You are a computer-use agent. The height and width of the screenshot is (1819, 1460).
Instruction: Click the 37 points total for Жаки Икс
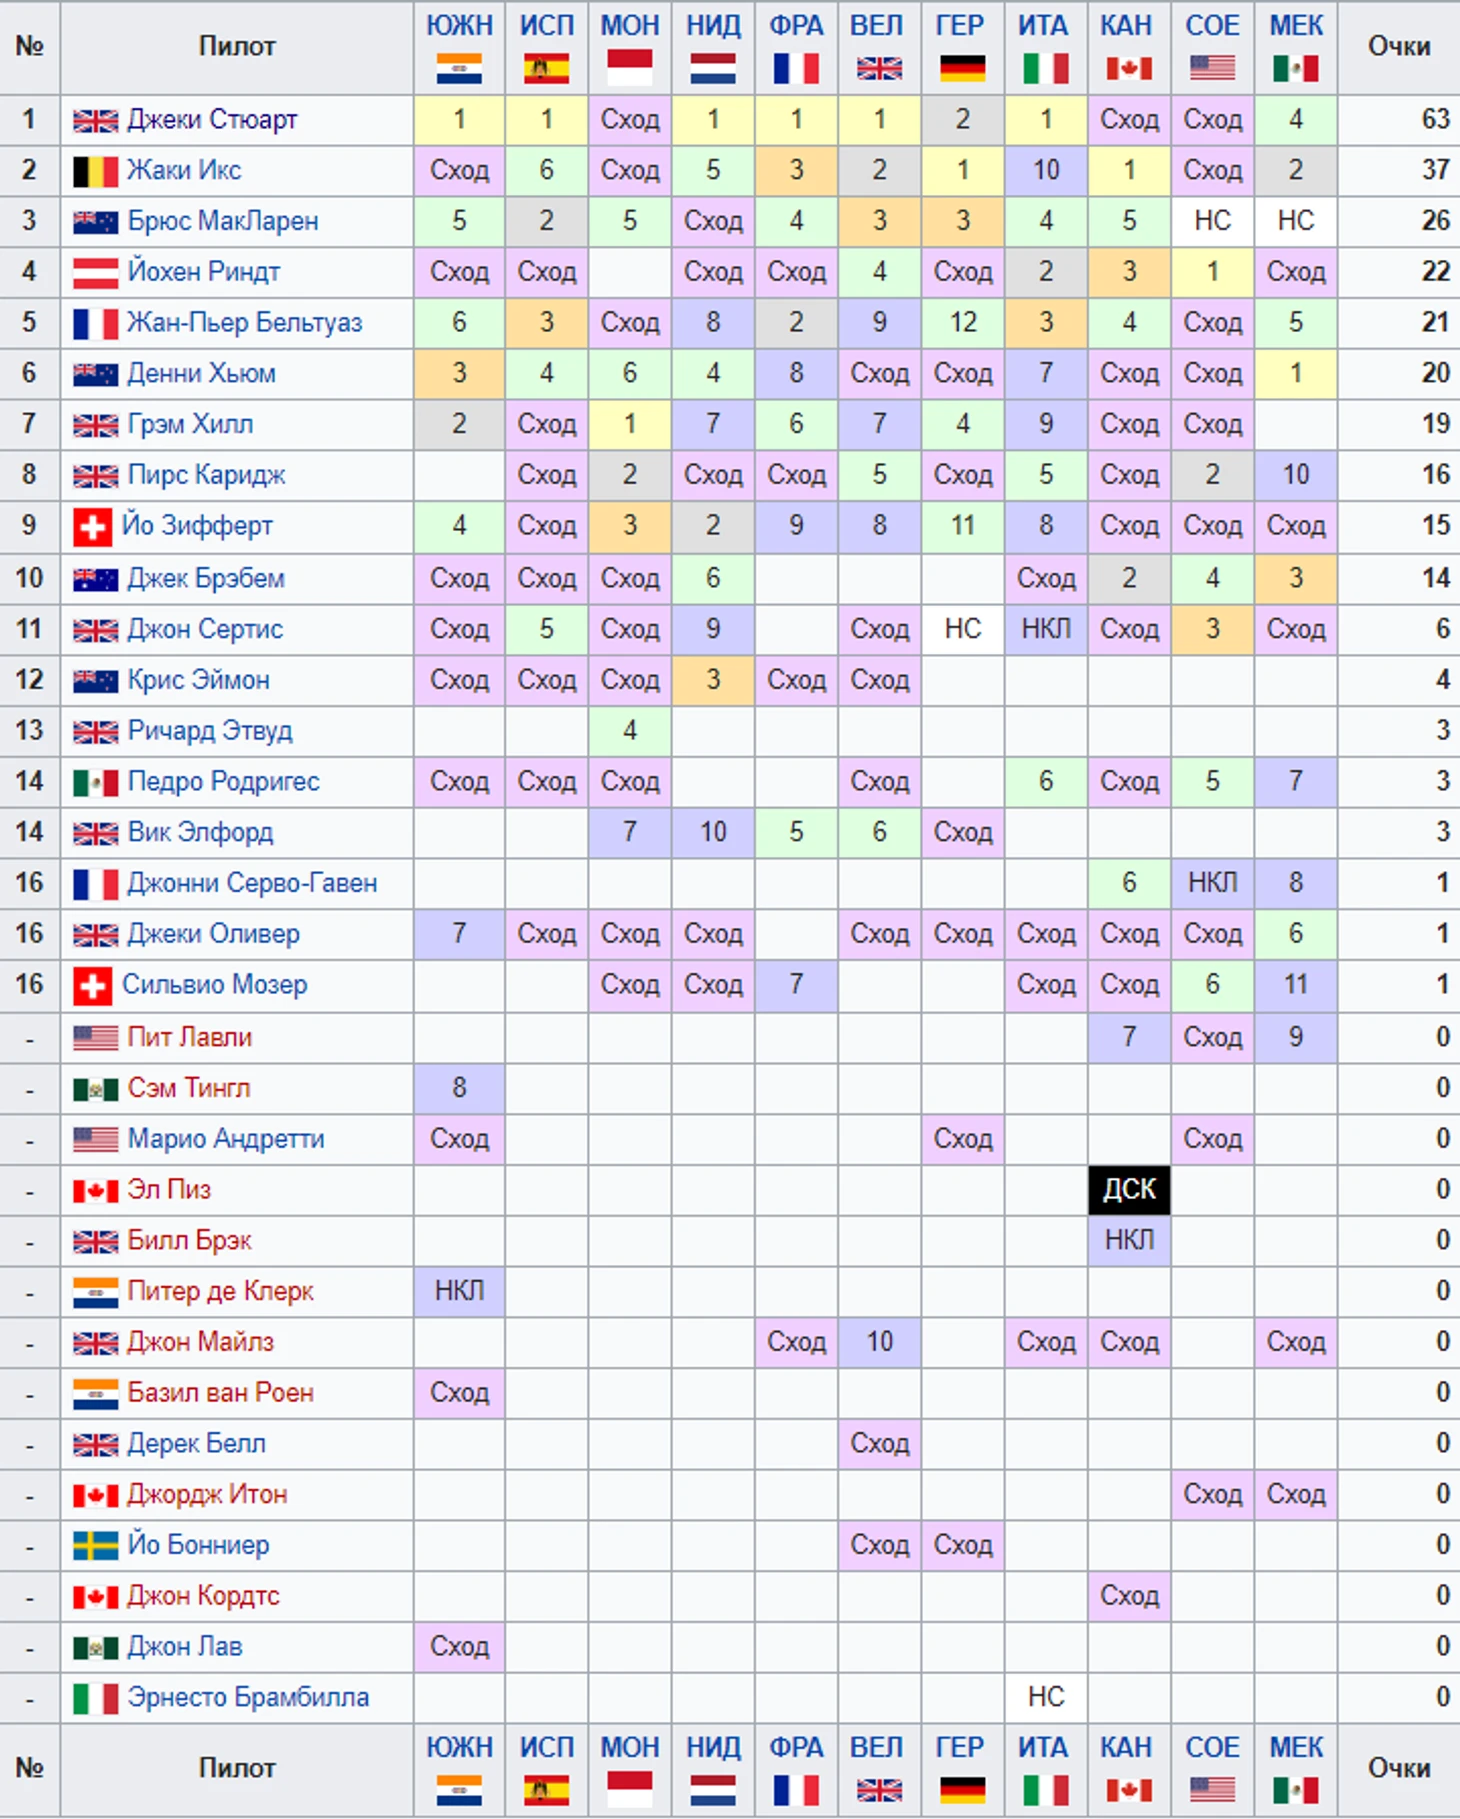[x=1435, y=171]
